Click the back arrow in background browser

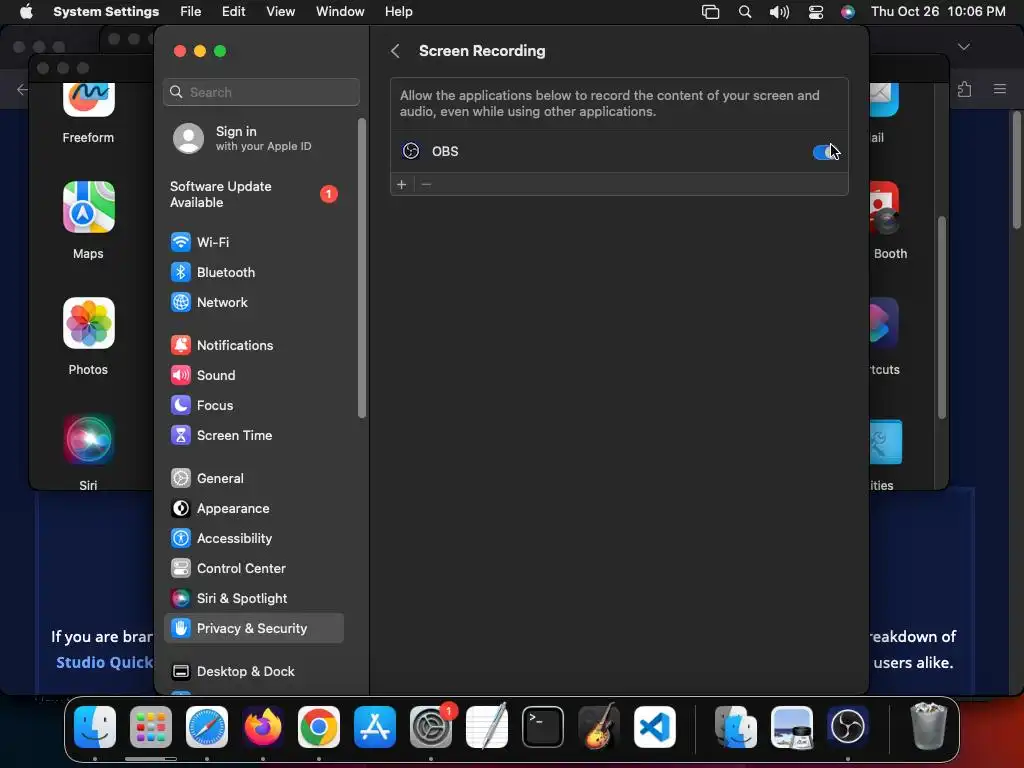tap(22, 89)
